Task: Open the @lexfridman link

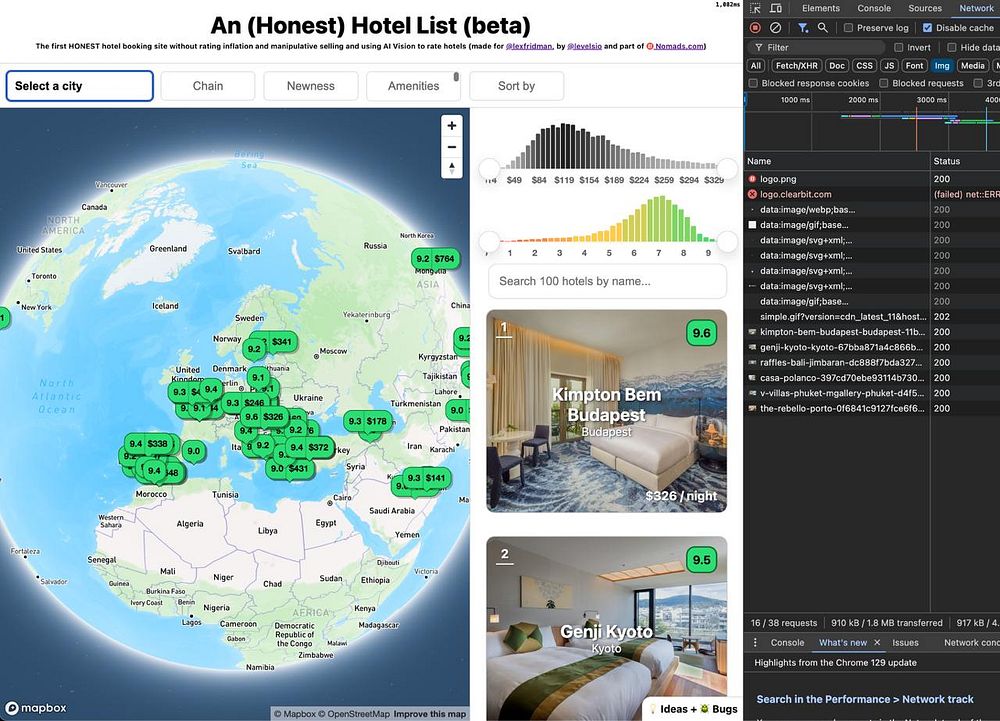Action: tap(529, 46)
